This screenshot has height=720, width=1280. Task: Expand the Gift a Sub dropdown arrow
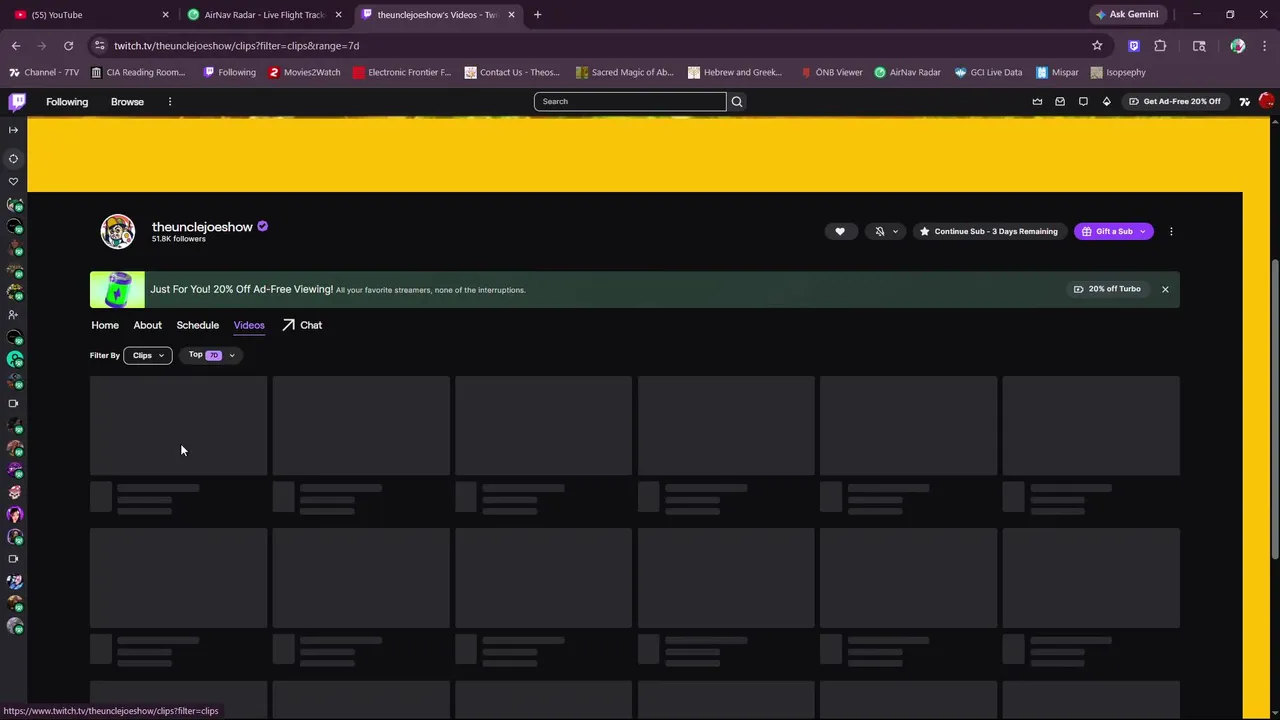1143,231
